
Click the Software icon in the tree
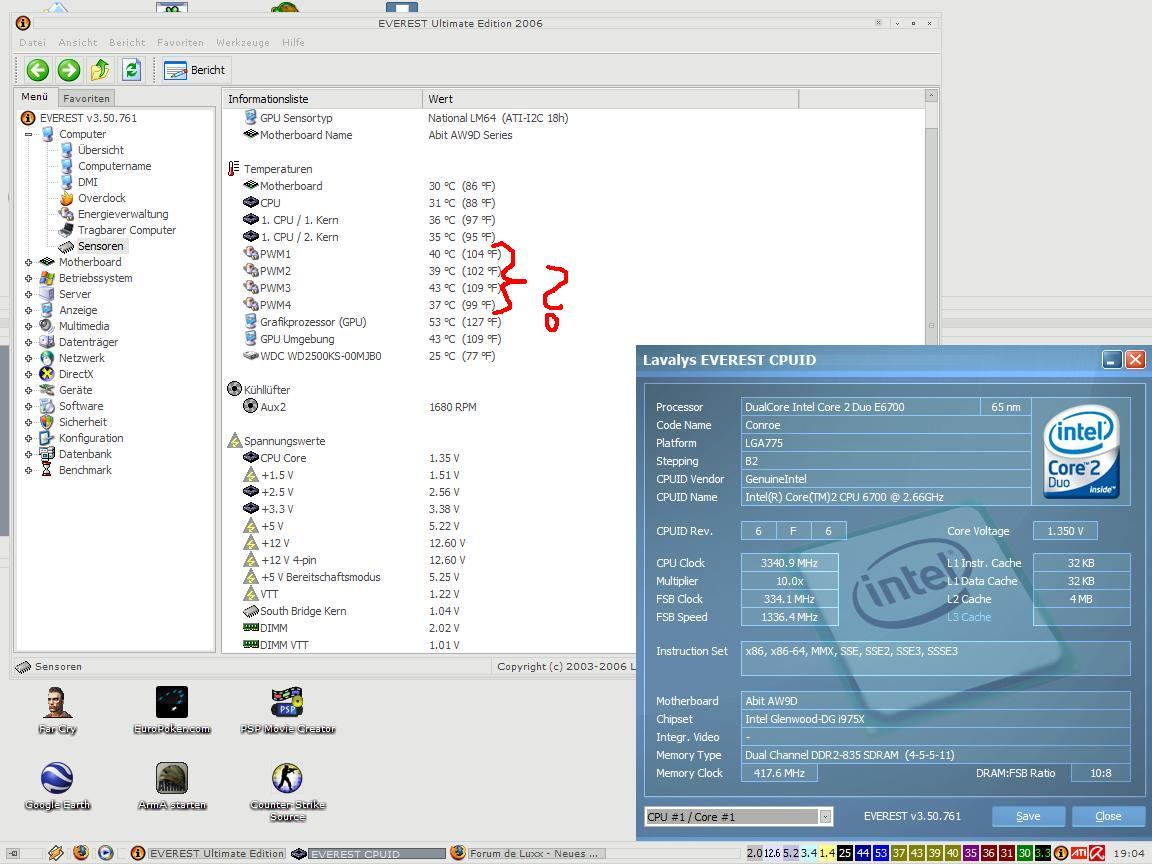[47, 406]
